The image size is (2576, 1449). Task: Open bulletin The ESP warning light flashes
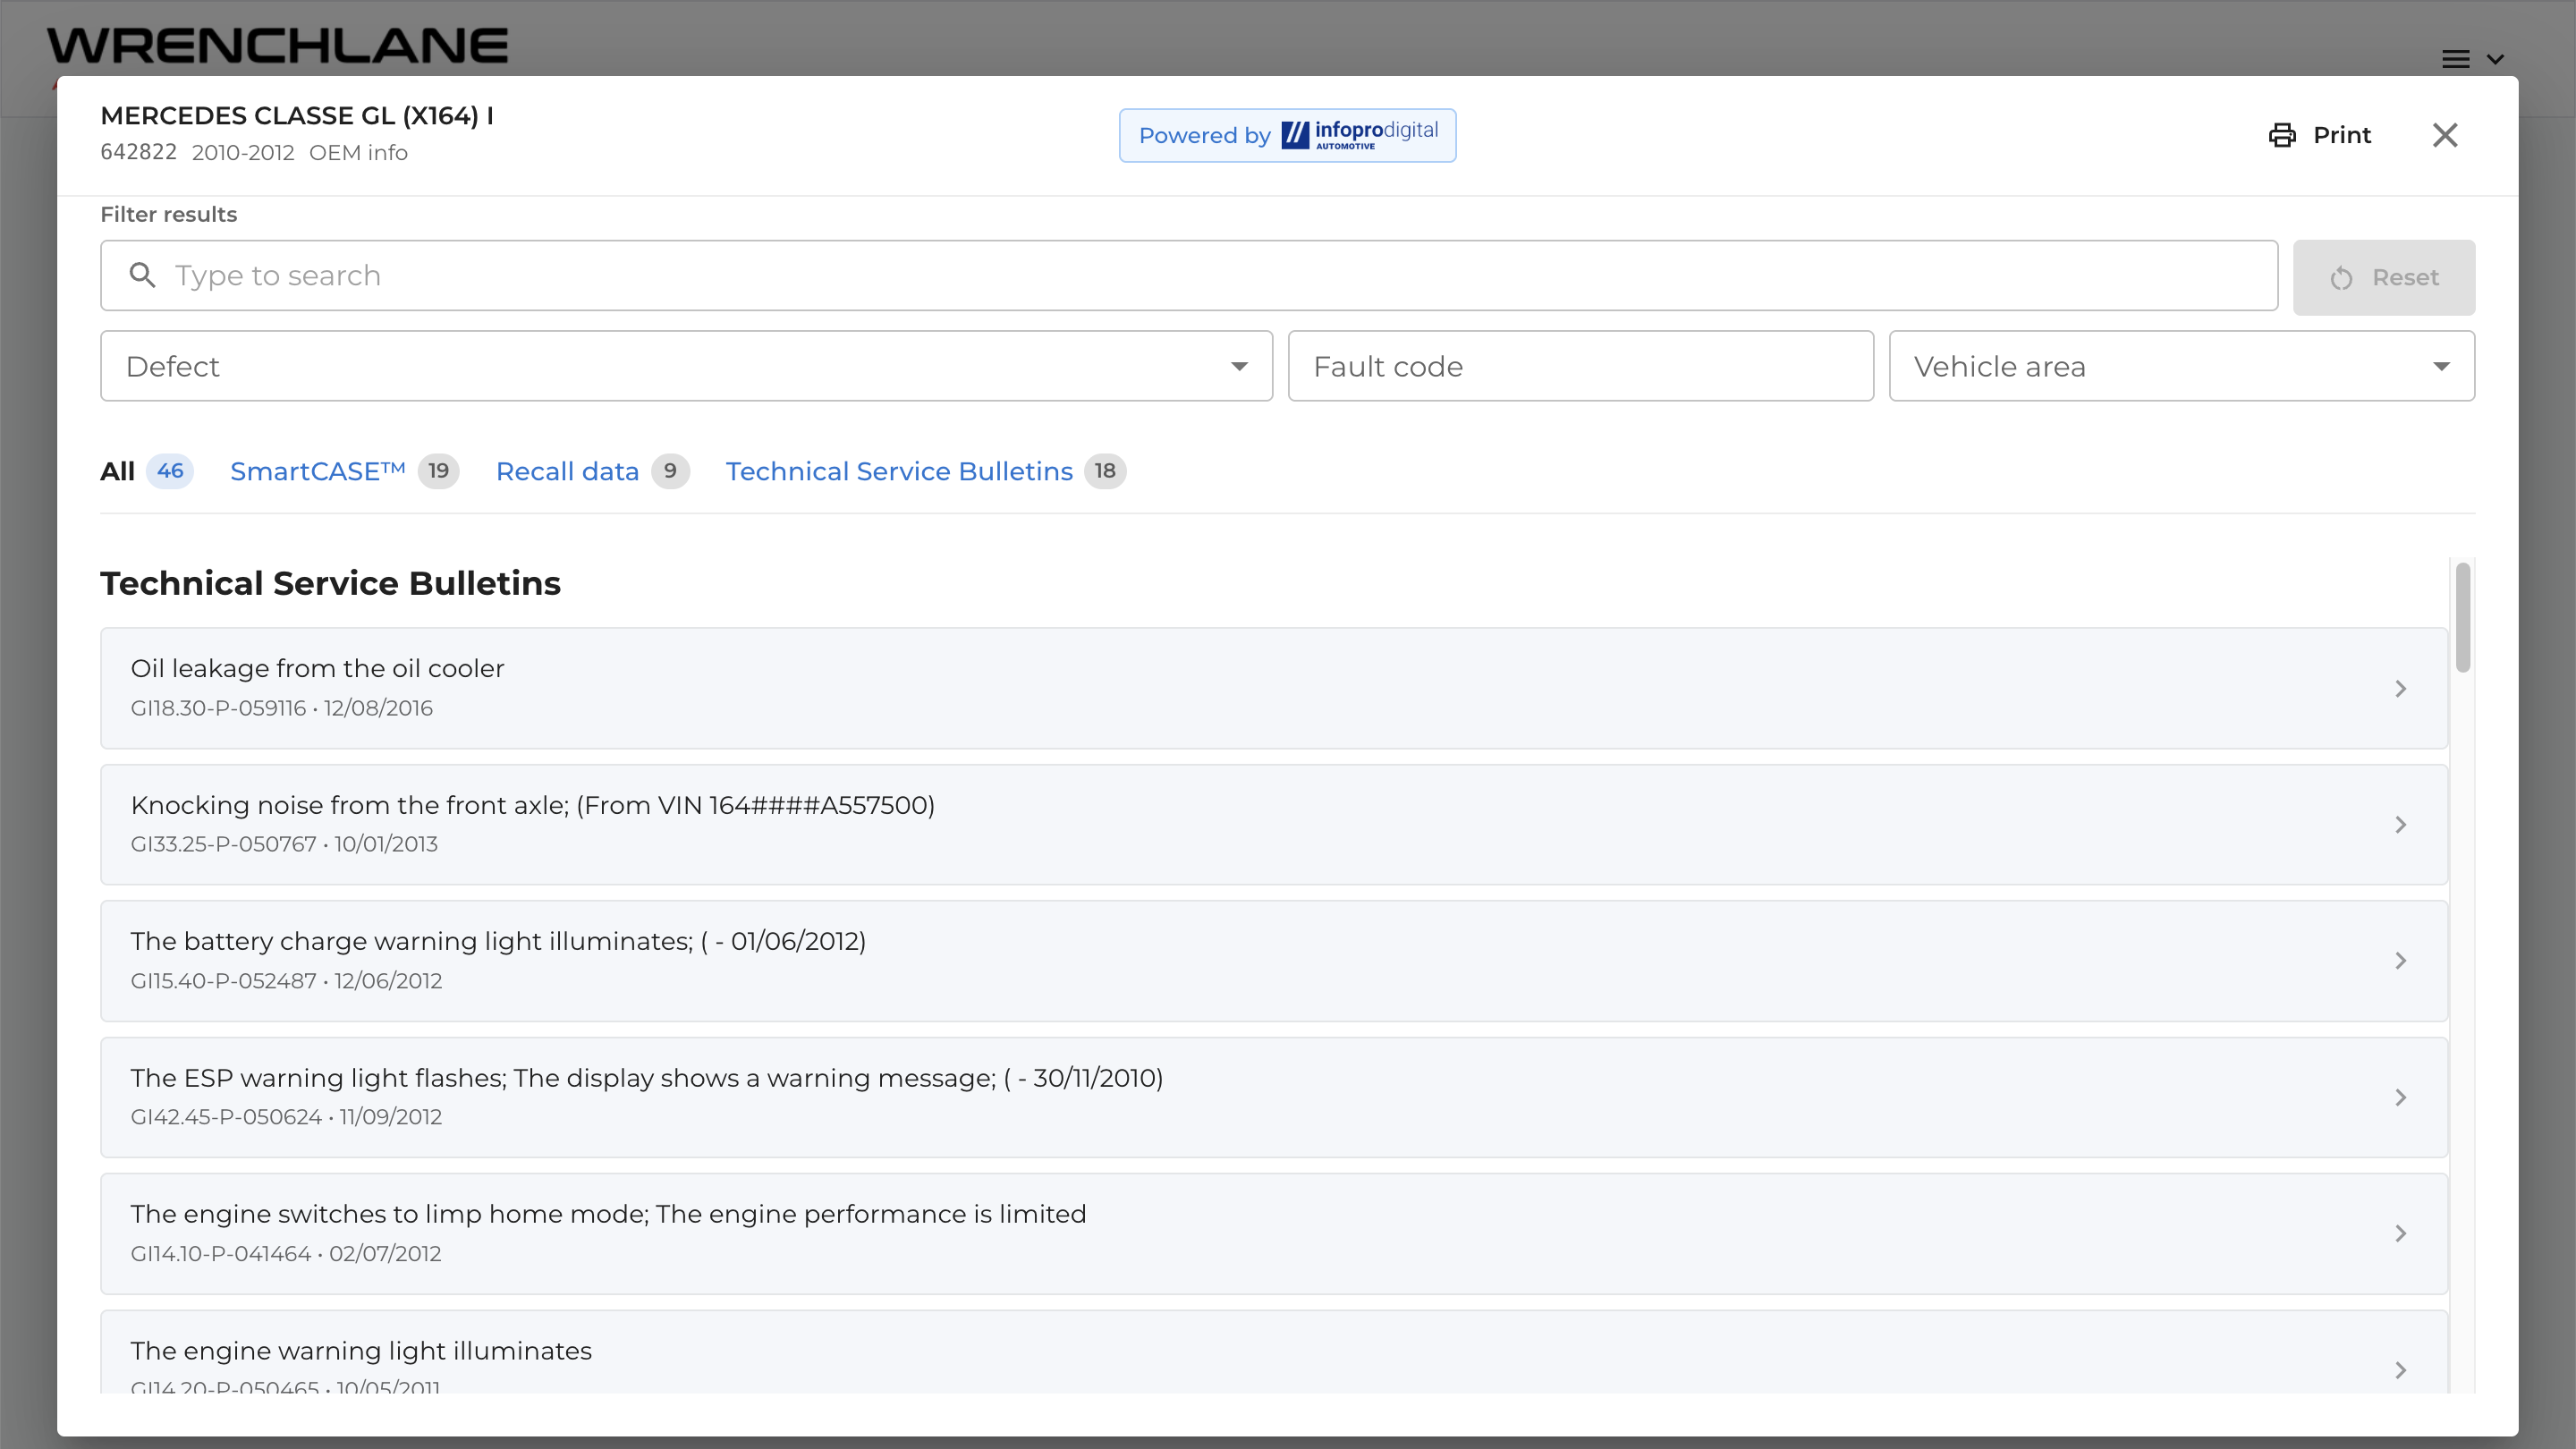(x=1274, y=1098)
